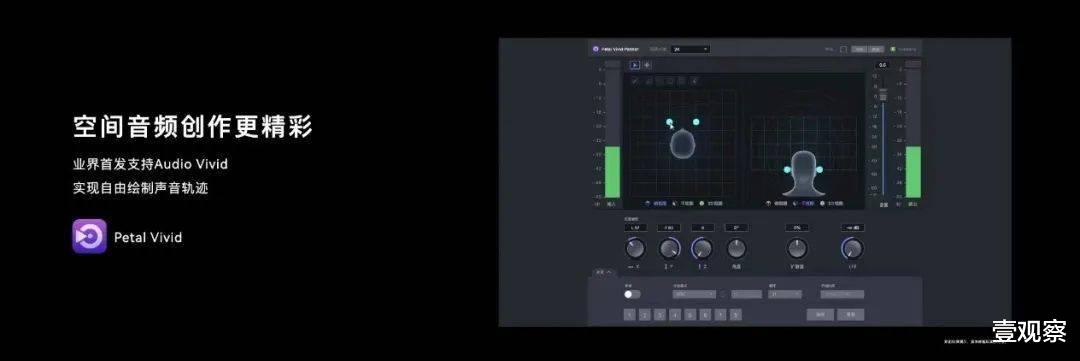Click speaker icon below the input meter

coord(596,204)
